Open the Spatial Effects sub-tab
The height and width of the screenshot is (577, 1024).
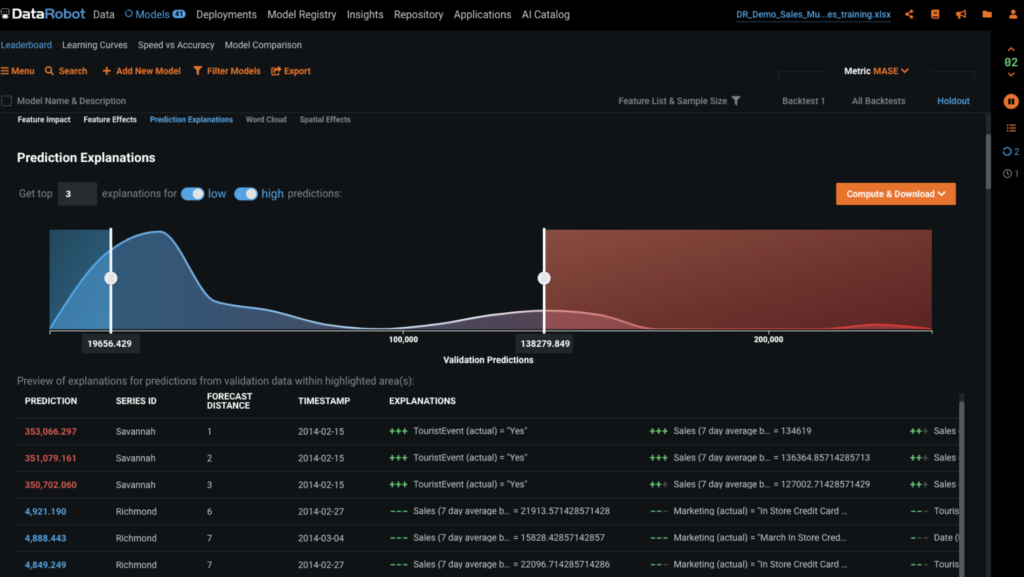pos(325,119)
